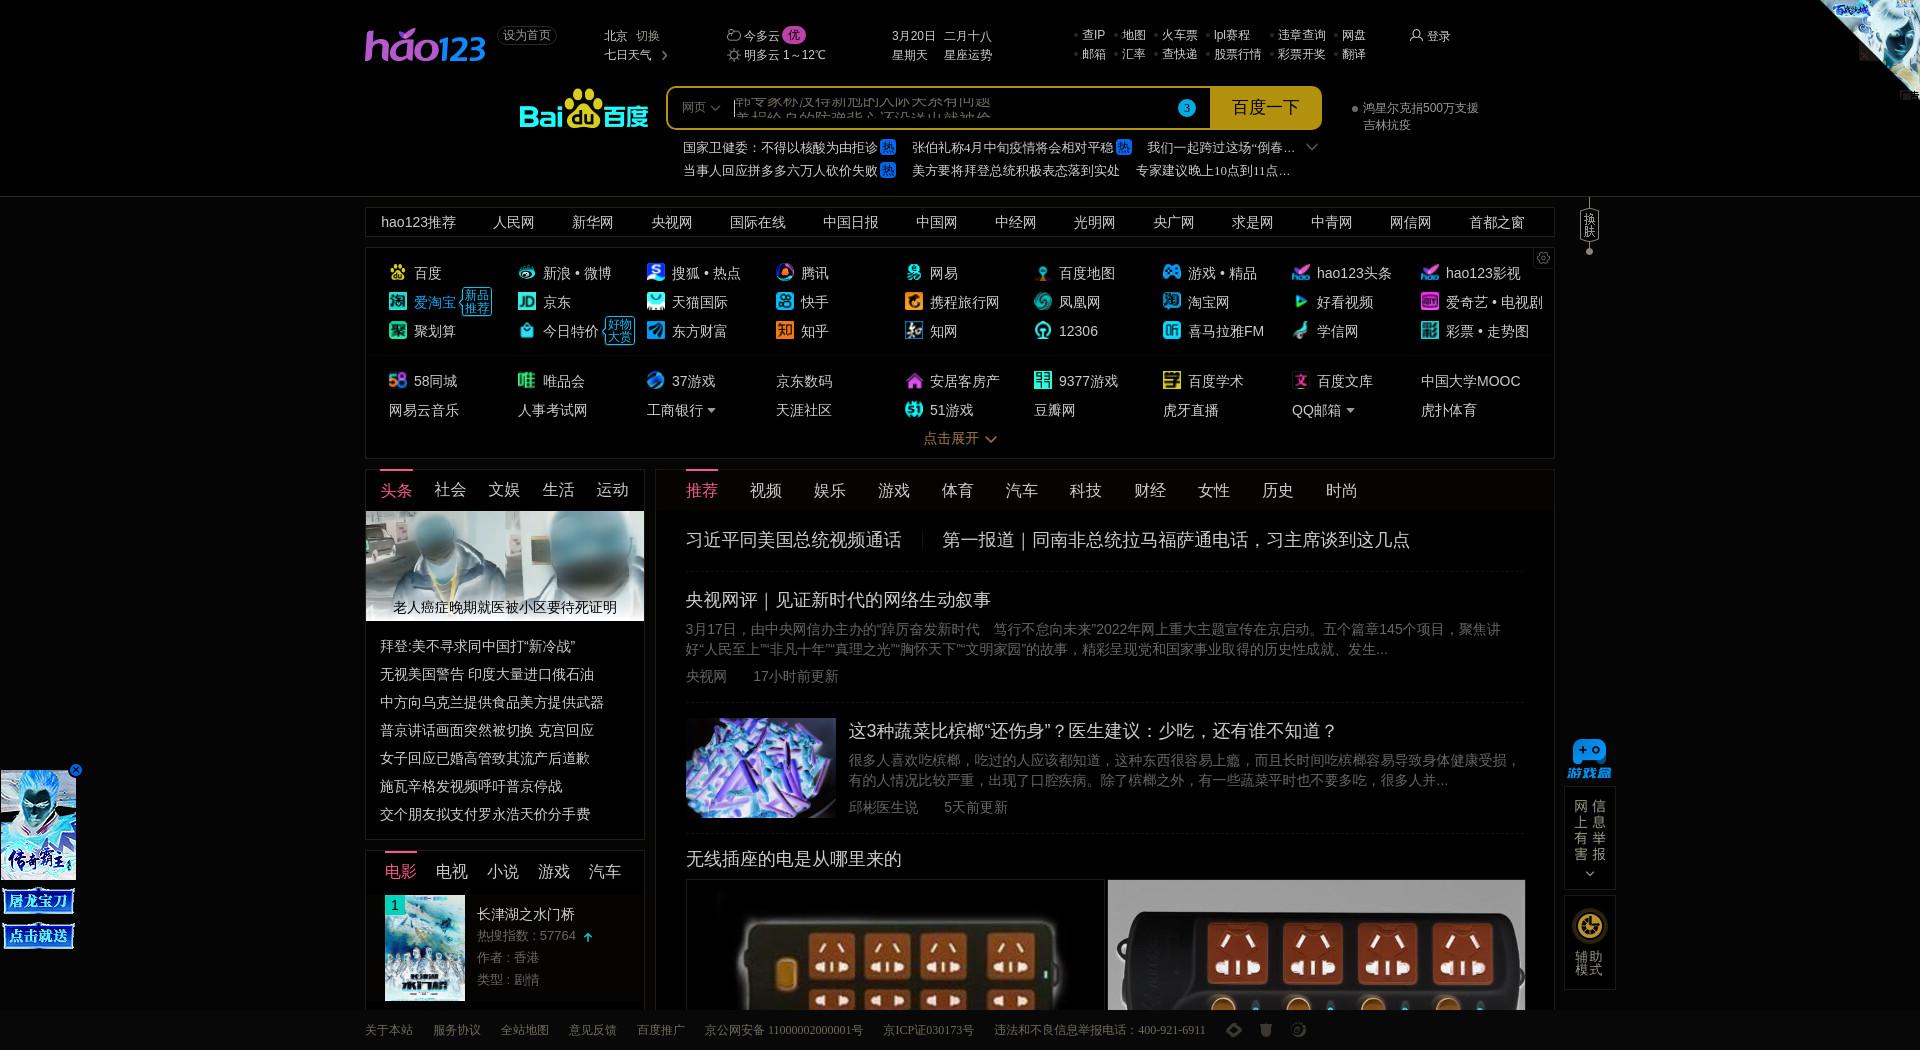Open the hao123头条 icon link

point(1301,273)
